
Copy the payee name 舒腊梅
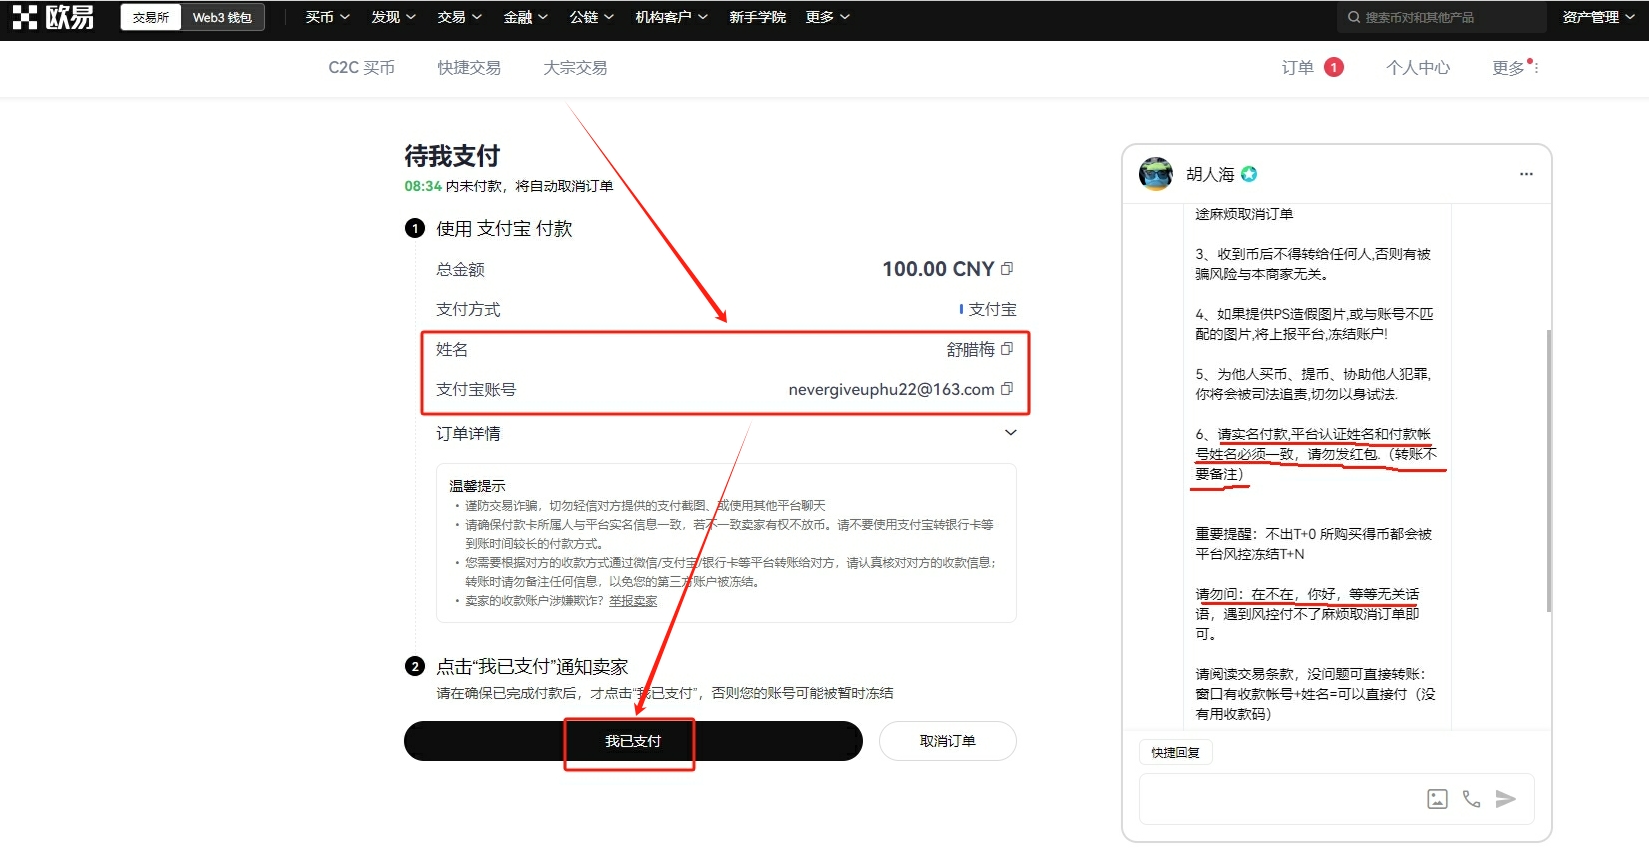click(1007, 349)
